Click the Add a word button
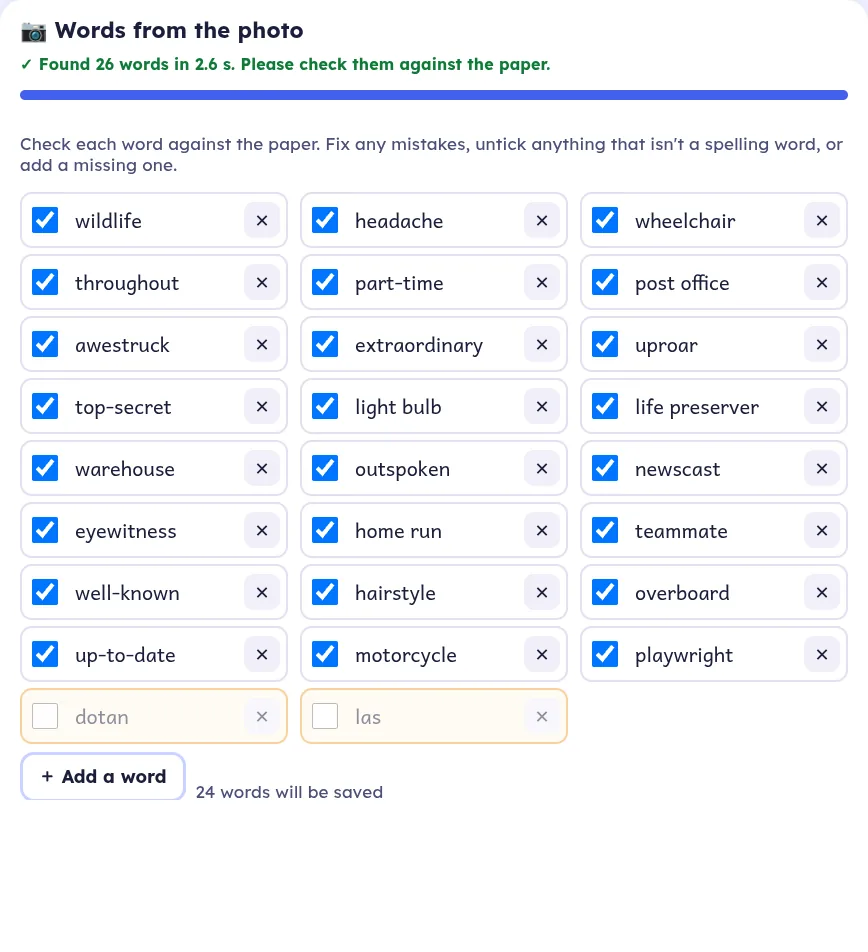The width and height of the screenshot is (868, 952). pyautogui.click(x=103, y=777)
